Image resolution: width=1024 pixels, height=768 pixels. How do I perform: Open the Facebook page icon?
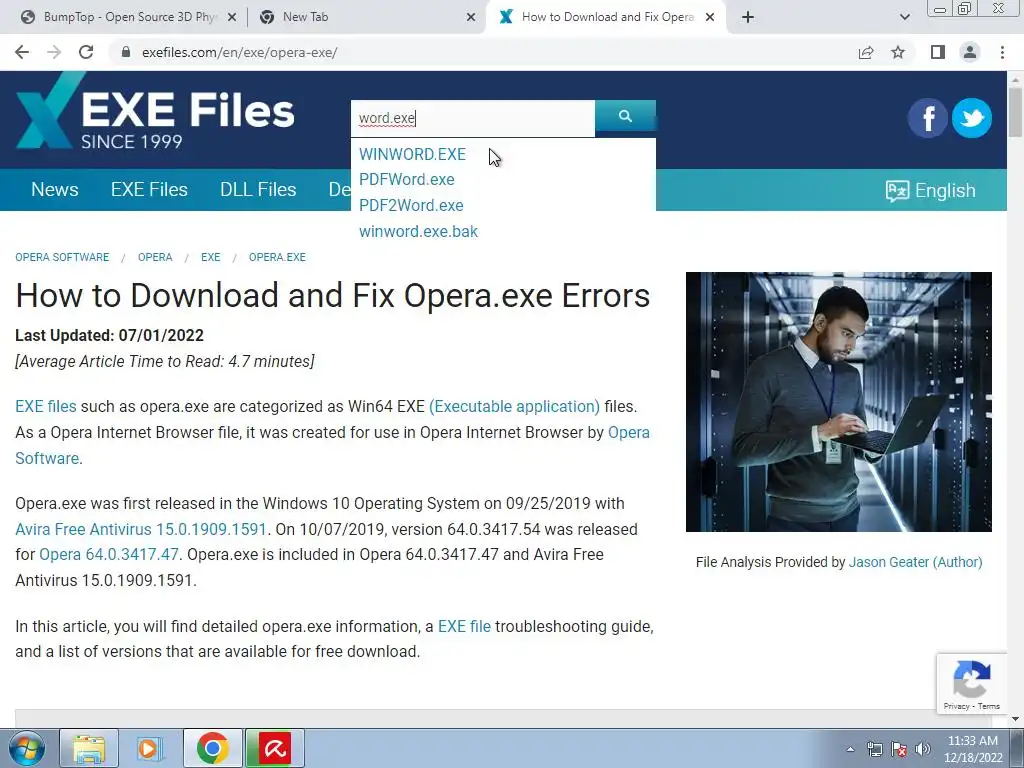(927, 118)
